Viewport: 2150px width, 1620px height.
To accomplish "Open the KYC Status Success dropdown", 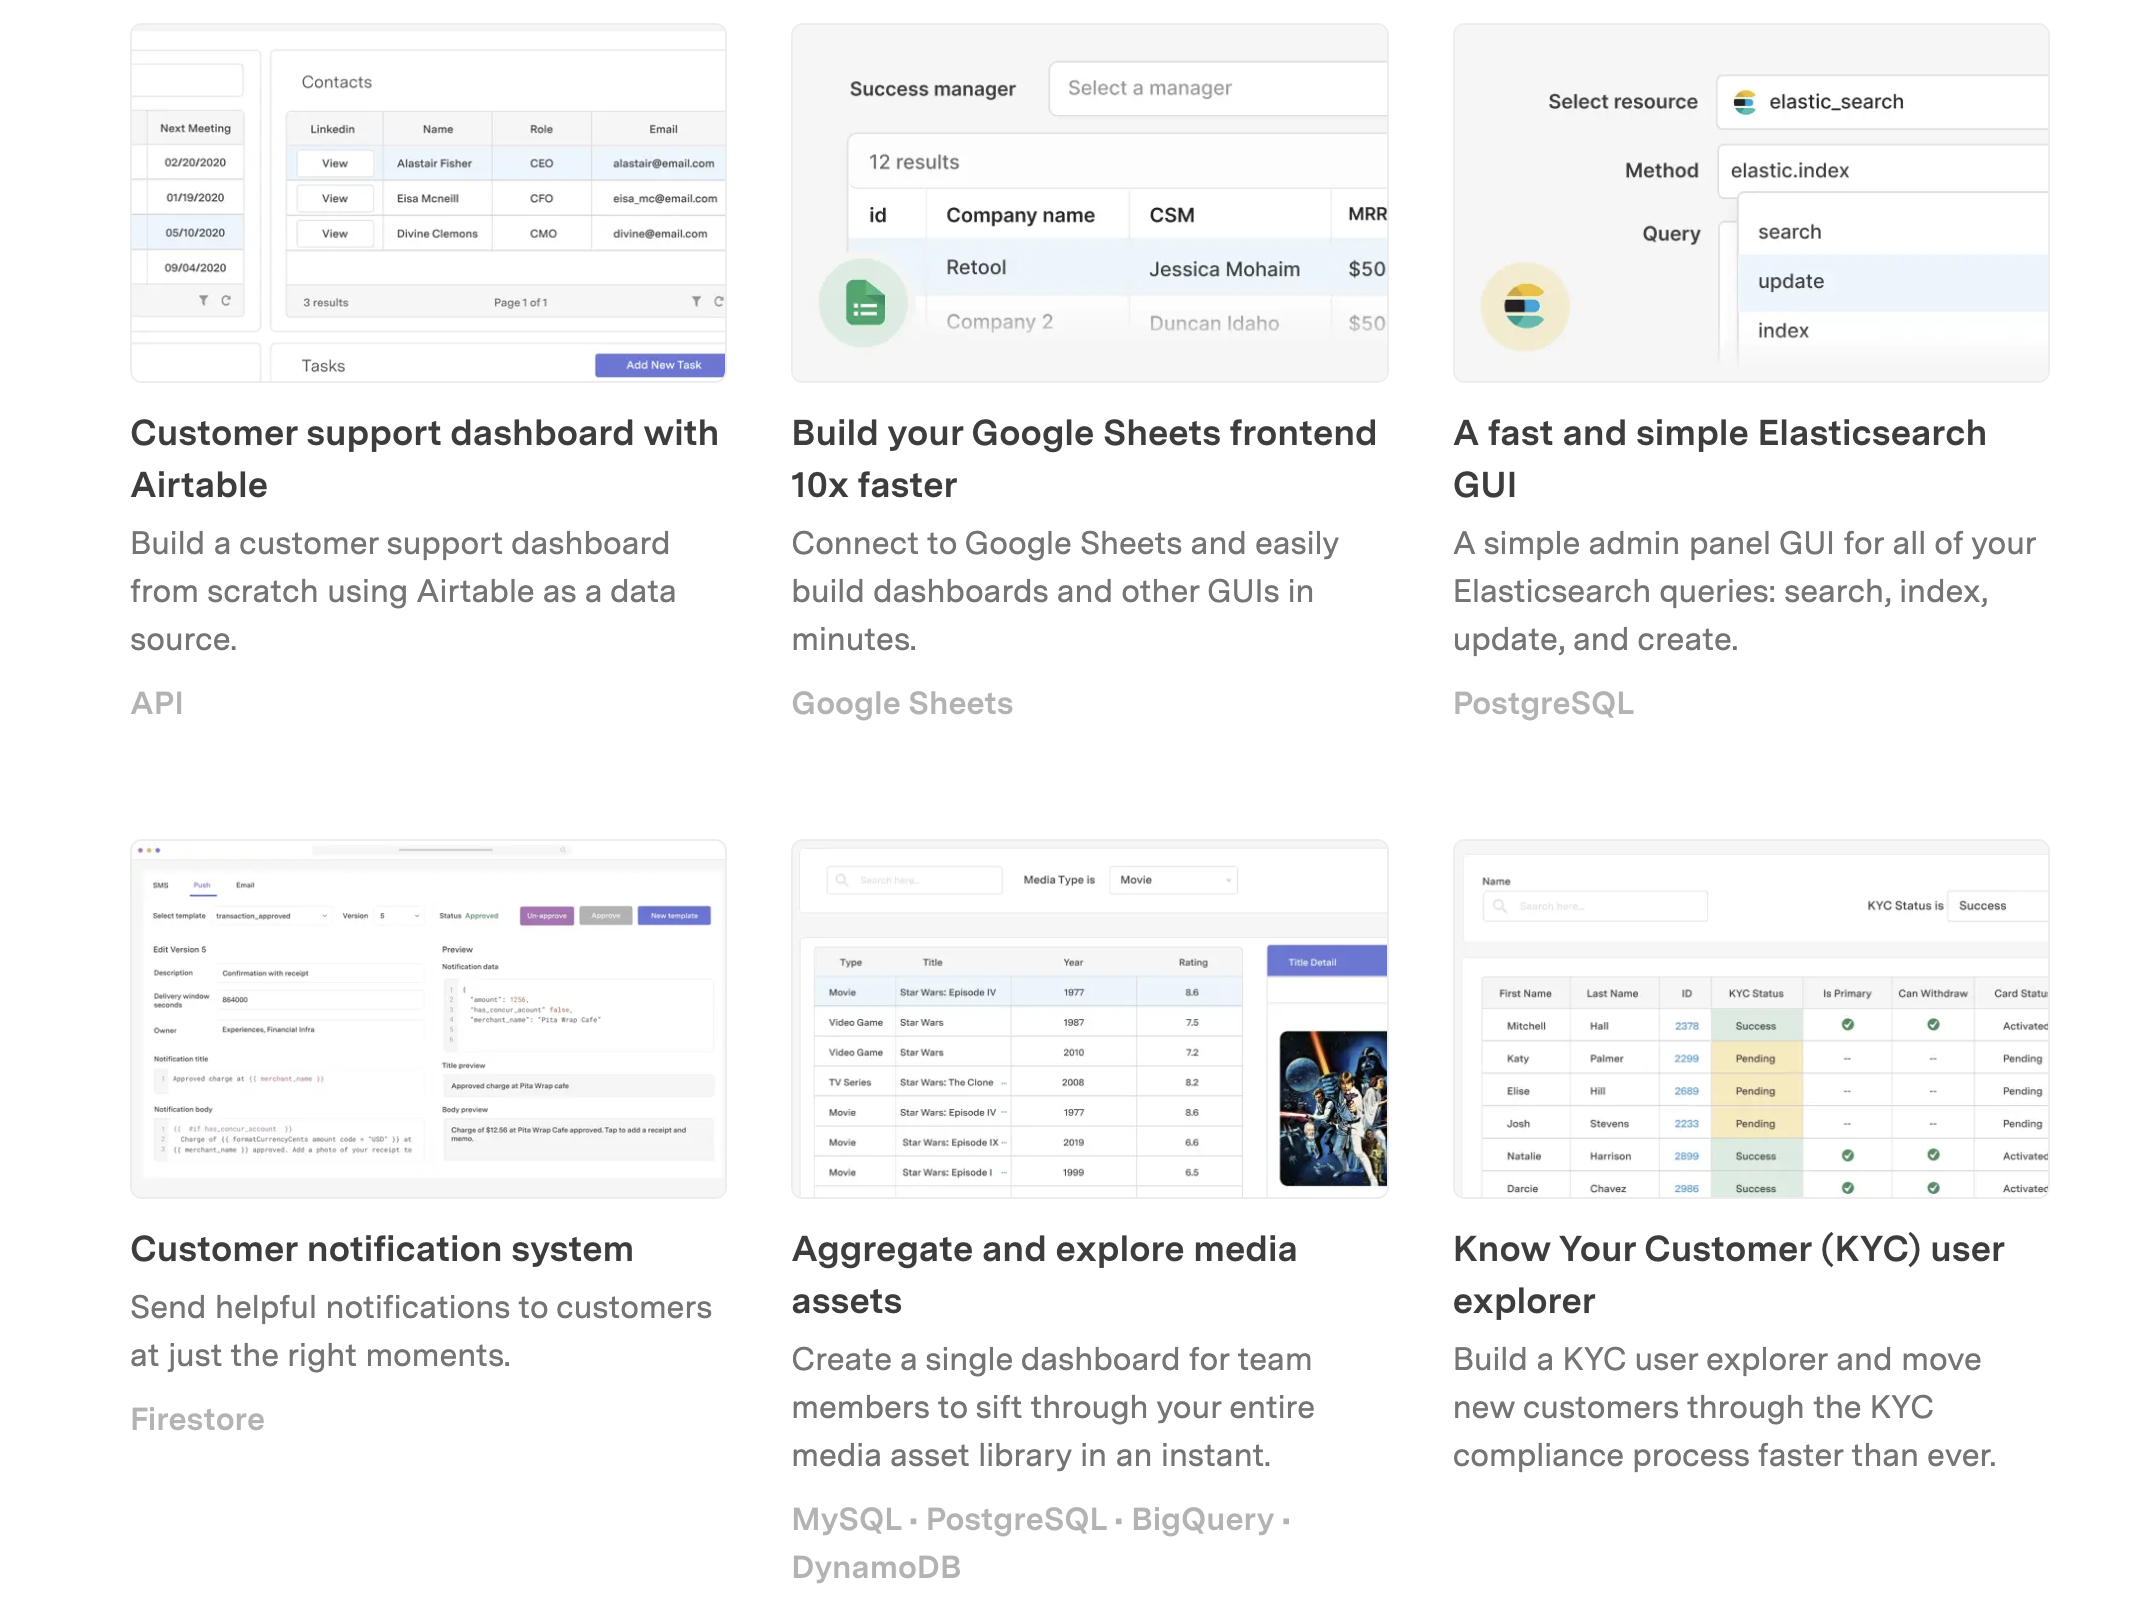I will point(1997,906).
